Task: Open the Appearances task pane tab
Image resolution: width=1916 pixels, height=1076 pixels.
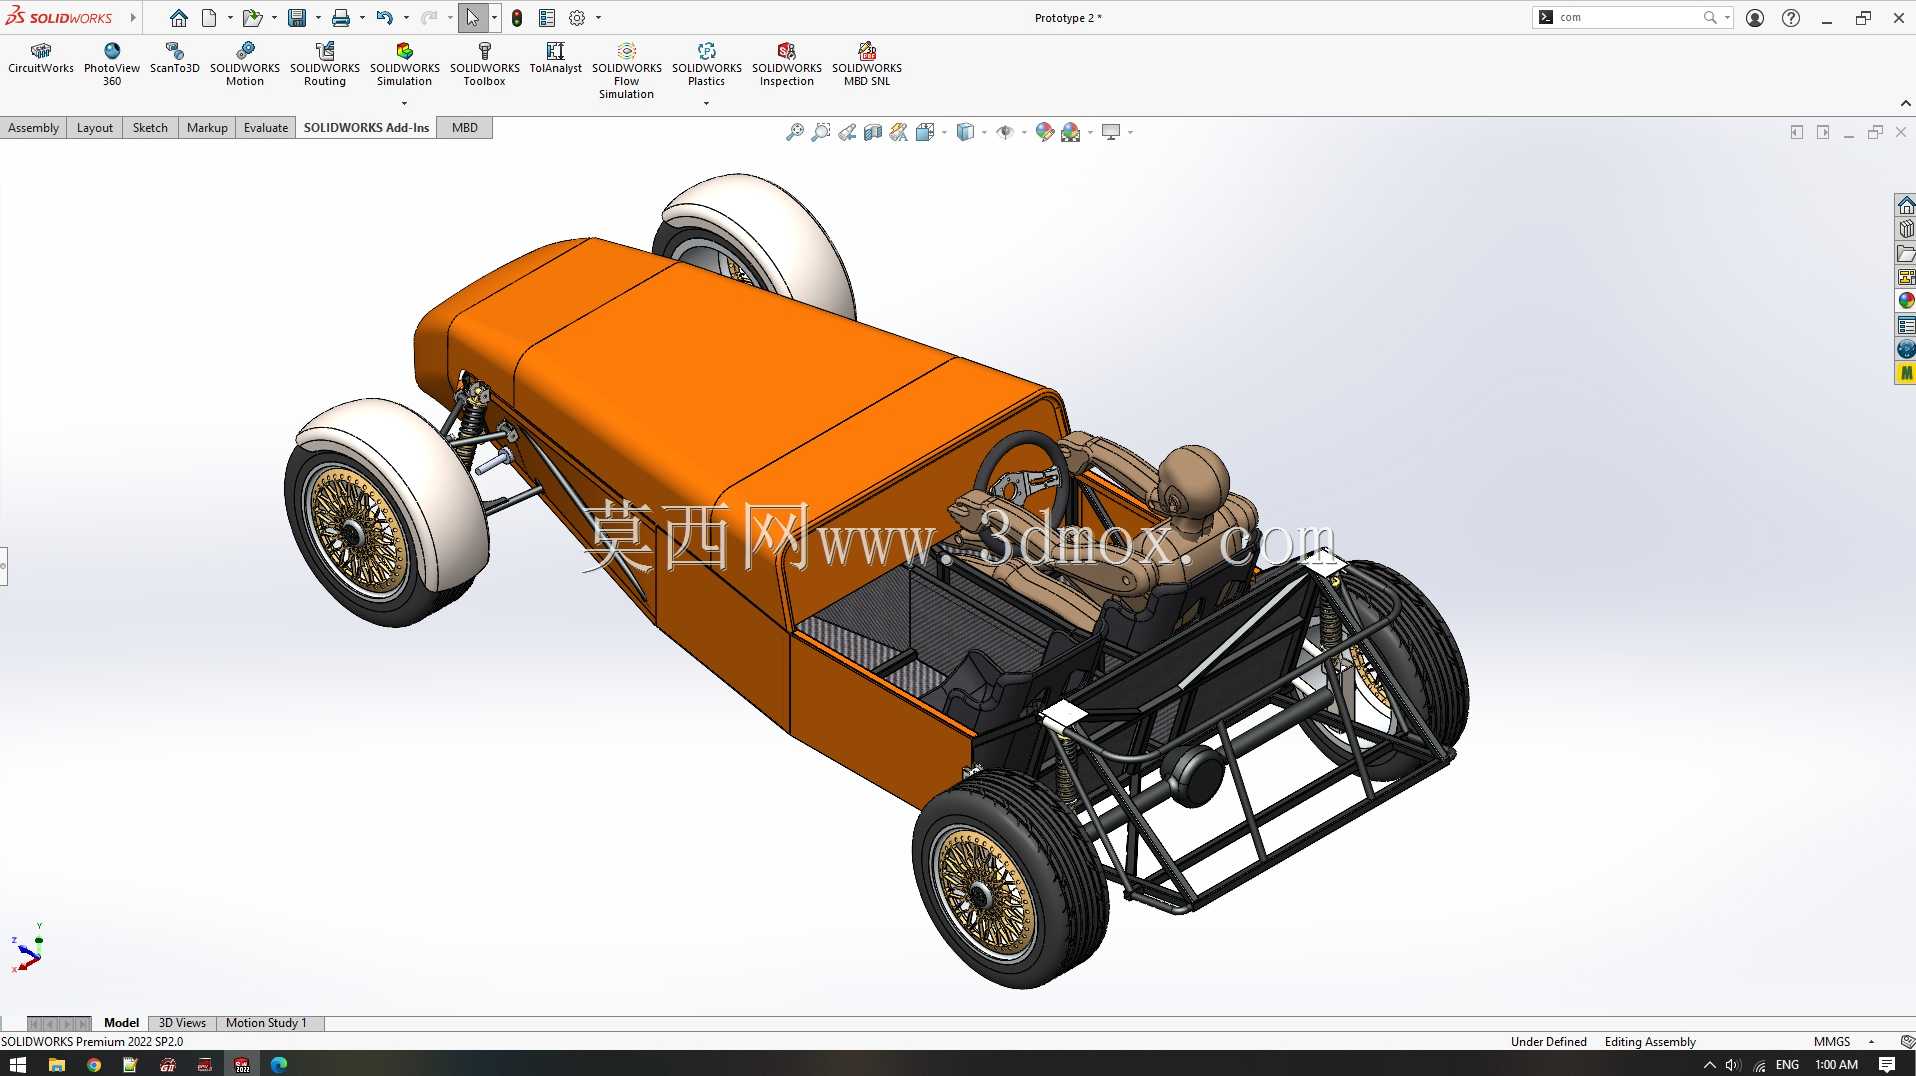Action: click(1906, 301)
